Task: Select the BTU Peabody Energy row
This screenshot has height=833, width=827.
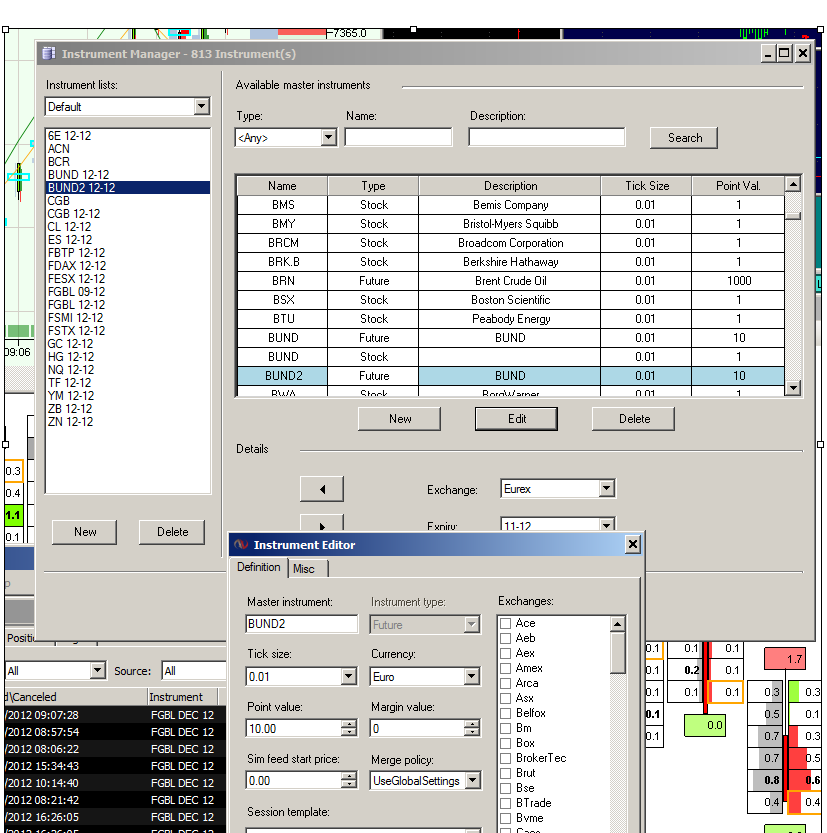Action: click(x=510, y=319)
